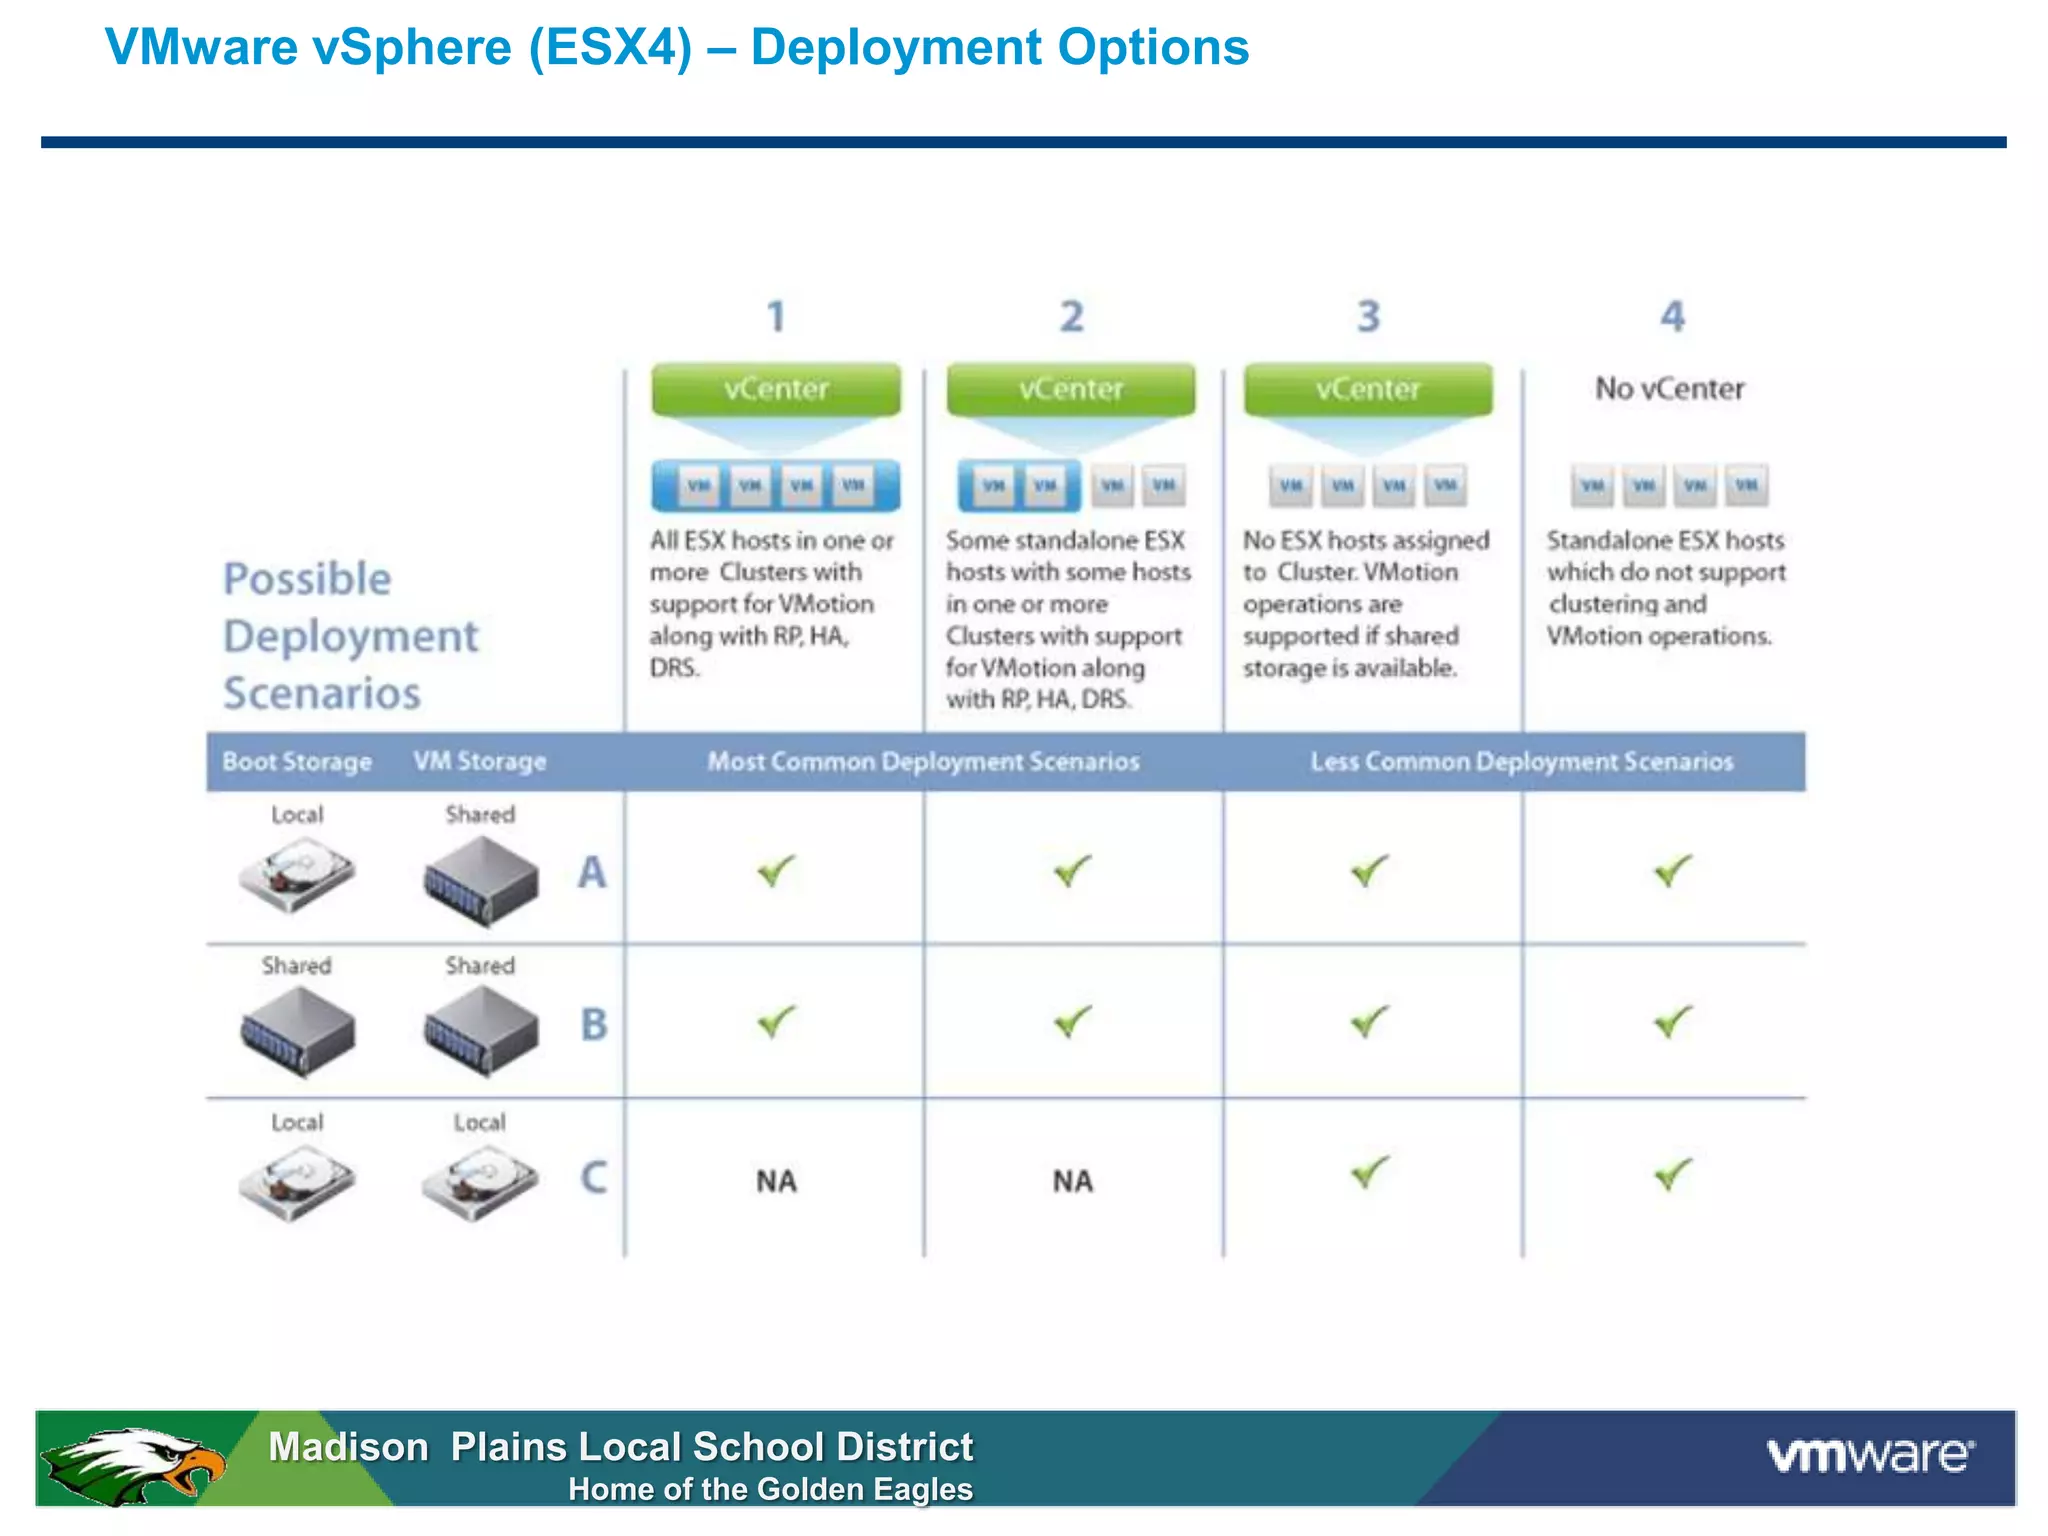Click the 'Standalone ESX hosts' description text
This screenshot has width=2048, height=1536.
pos(1666,588)
